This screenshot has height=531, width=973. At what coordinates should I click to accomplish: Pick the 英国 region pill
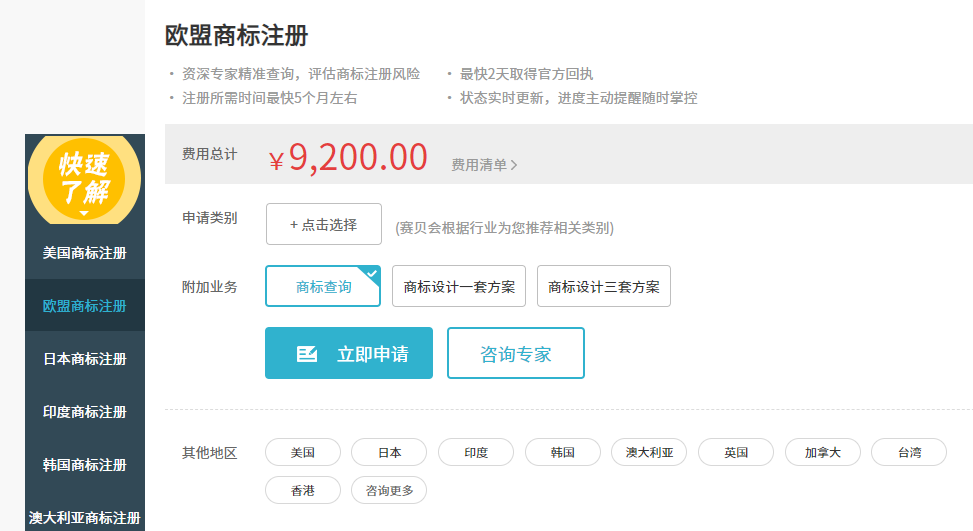click(x=736, y=452)
